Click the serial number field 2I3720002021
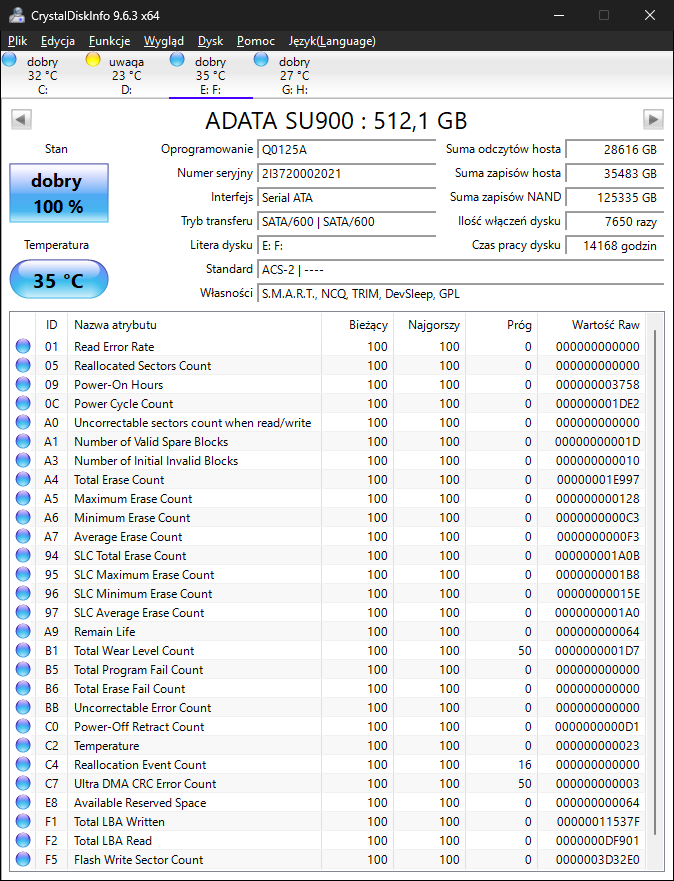This screenshot has height=881, width=674. (x=347, y=174)
